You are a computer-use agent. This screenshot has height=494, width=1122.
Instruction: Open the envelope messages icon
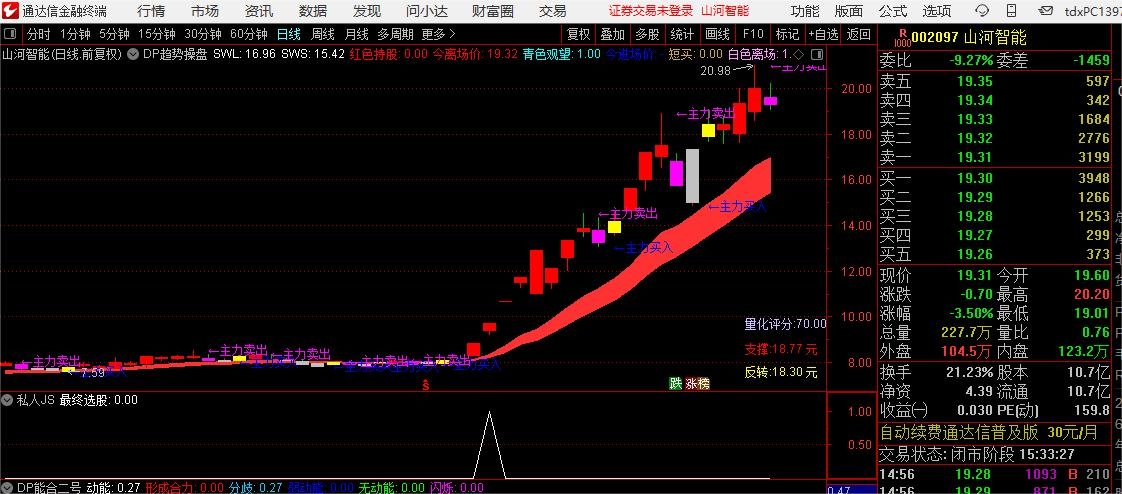(1045, 11)
